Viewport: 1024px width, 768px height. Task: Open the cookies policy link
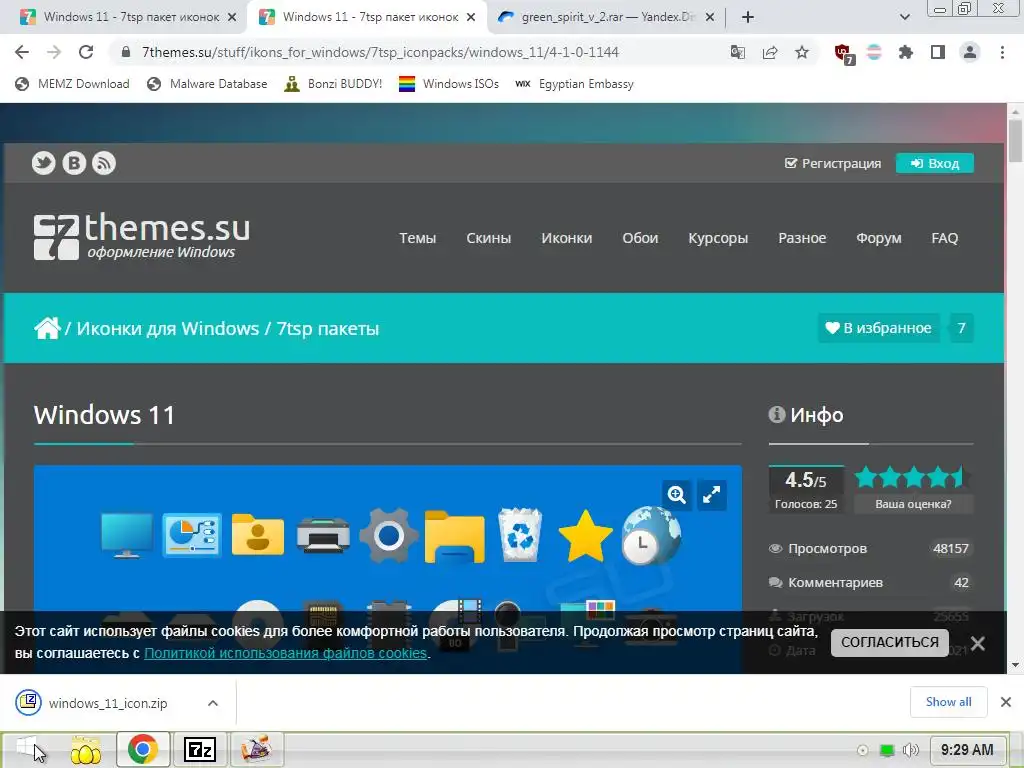[285, 653]
